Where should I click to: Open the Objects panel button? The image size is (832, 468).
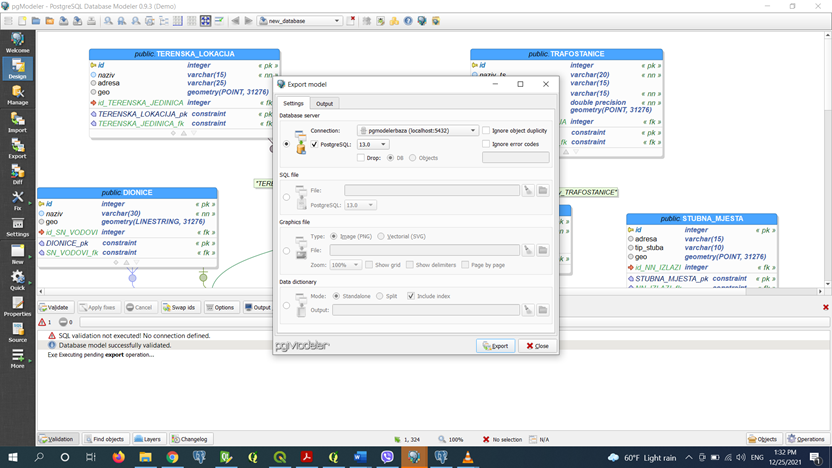pyautogui.click(x=762, y=439)
